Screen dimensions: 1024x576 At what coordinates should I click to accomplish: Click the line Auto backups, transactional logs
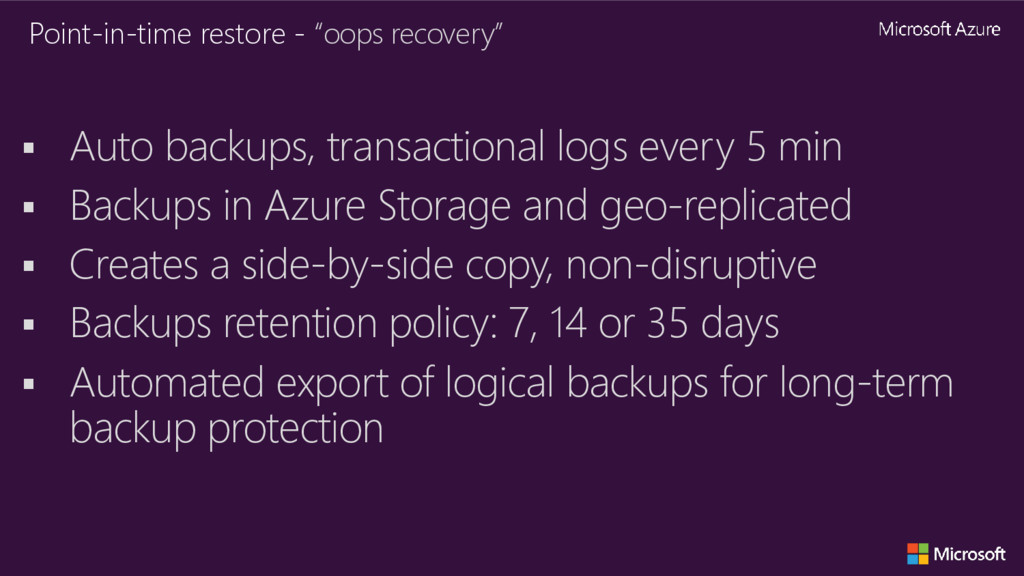456,148
